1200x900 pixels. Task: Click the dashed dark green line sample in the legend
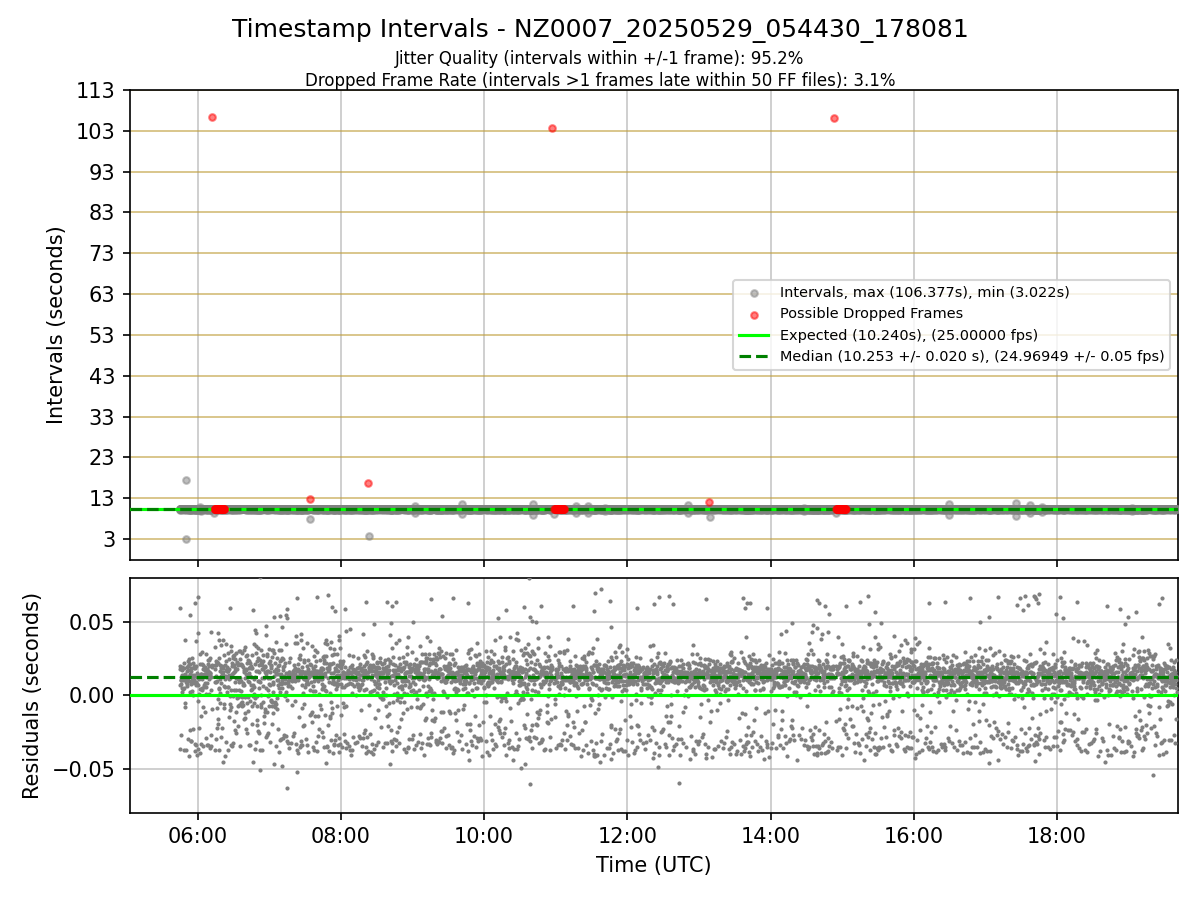(x=754, y=356)
